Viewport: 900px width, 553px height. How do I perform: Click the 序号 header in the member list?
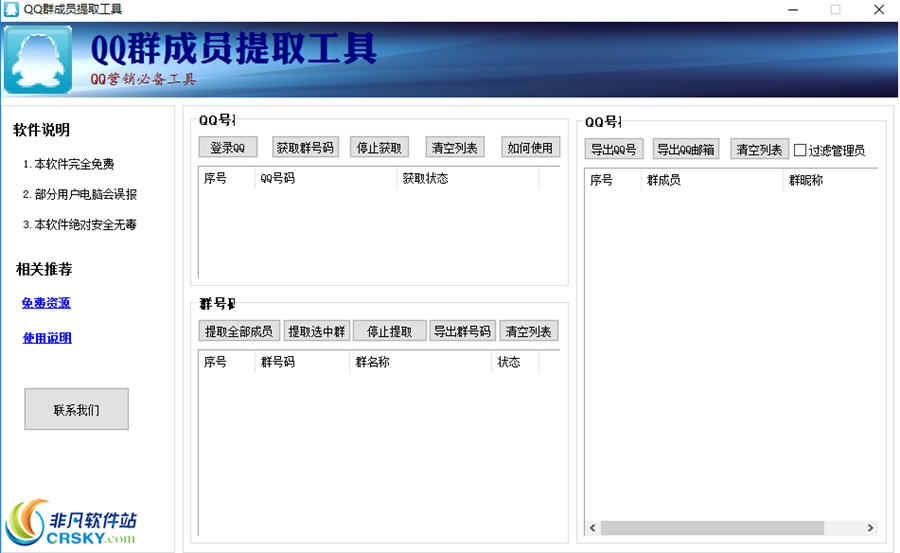click(613, 180)
